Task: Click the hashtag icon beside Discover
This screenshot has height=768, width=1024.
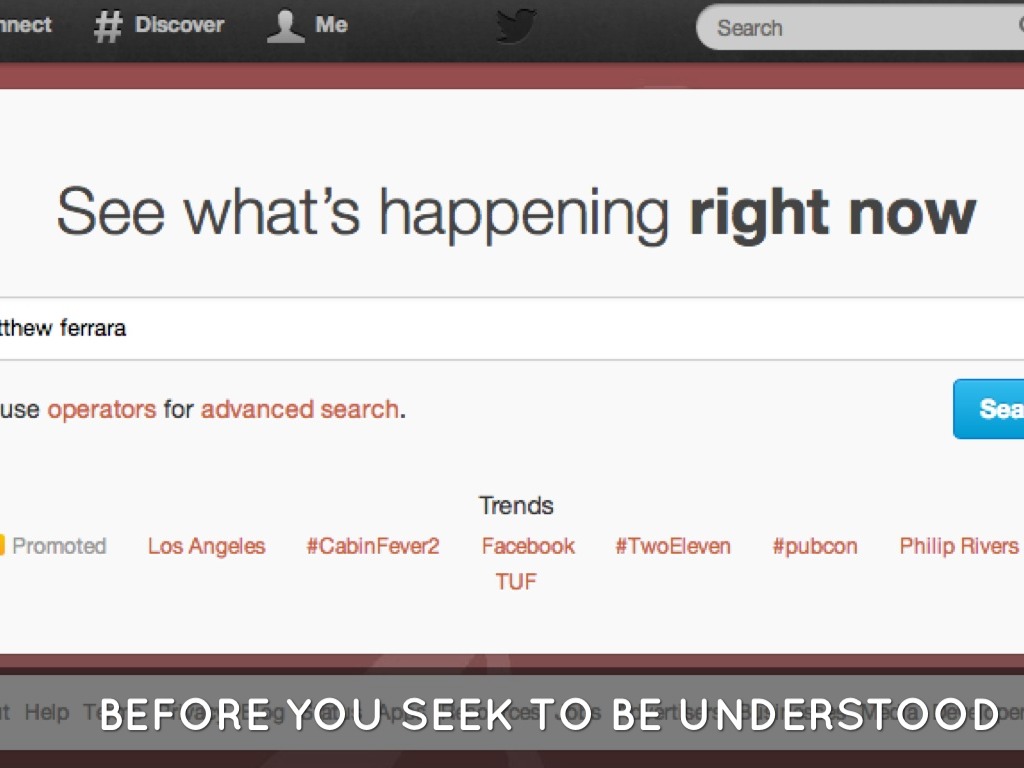Action: click(x=107, y=27)
